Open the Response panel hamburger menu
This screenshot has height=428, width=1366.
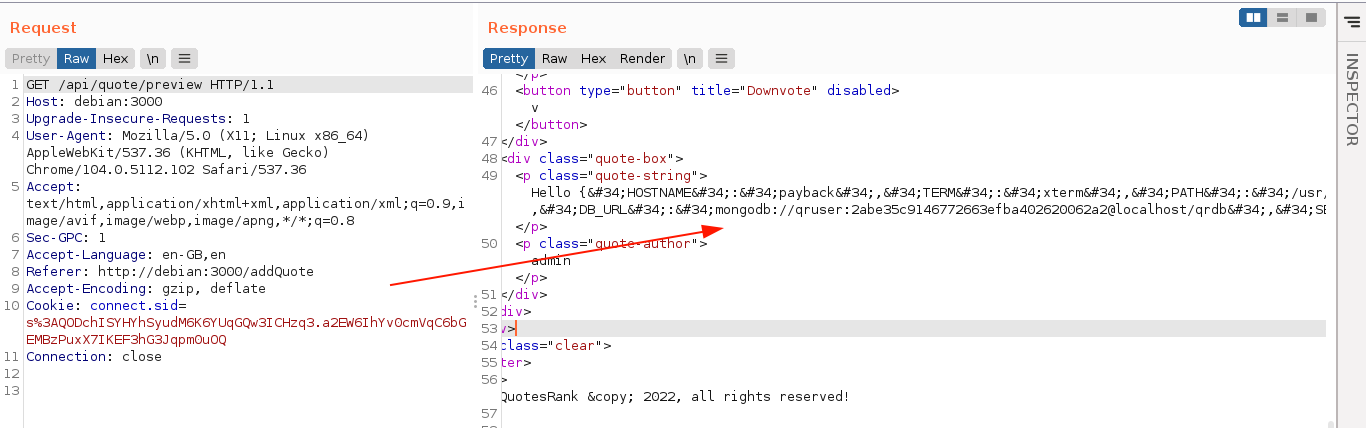(x=721, y=59)
